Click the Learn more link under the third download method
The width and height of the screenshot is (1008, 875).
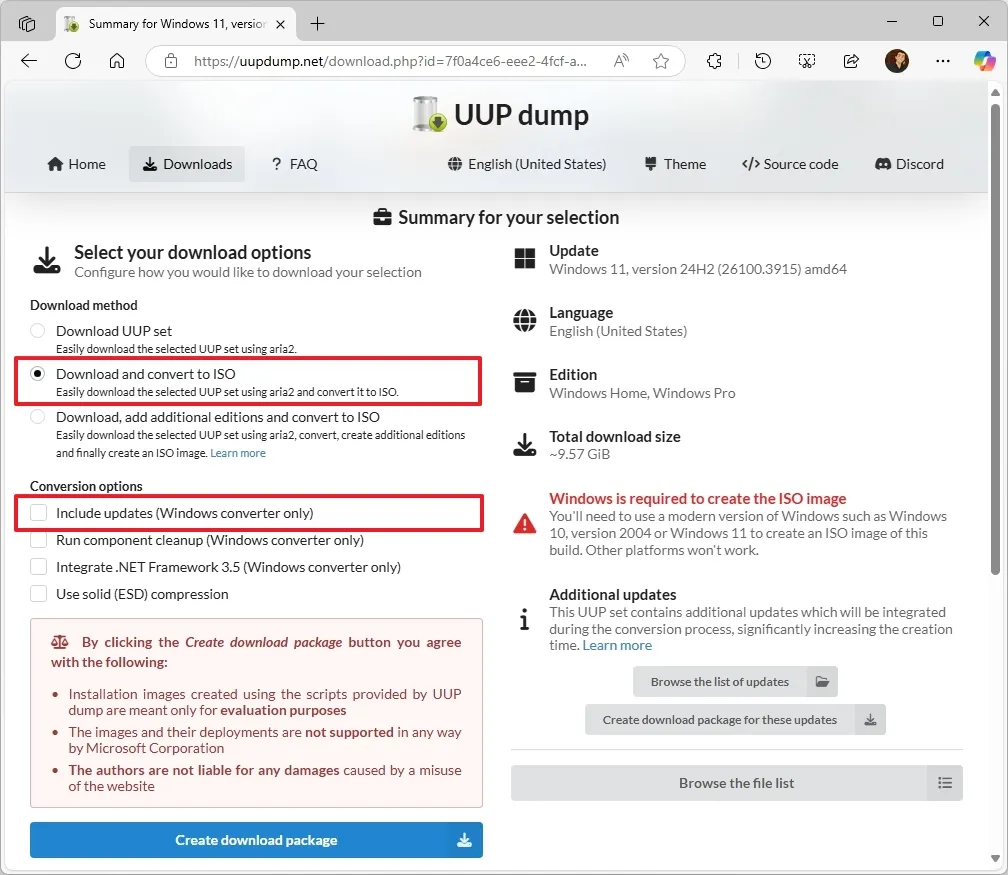238,452
